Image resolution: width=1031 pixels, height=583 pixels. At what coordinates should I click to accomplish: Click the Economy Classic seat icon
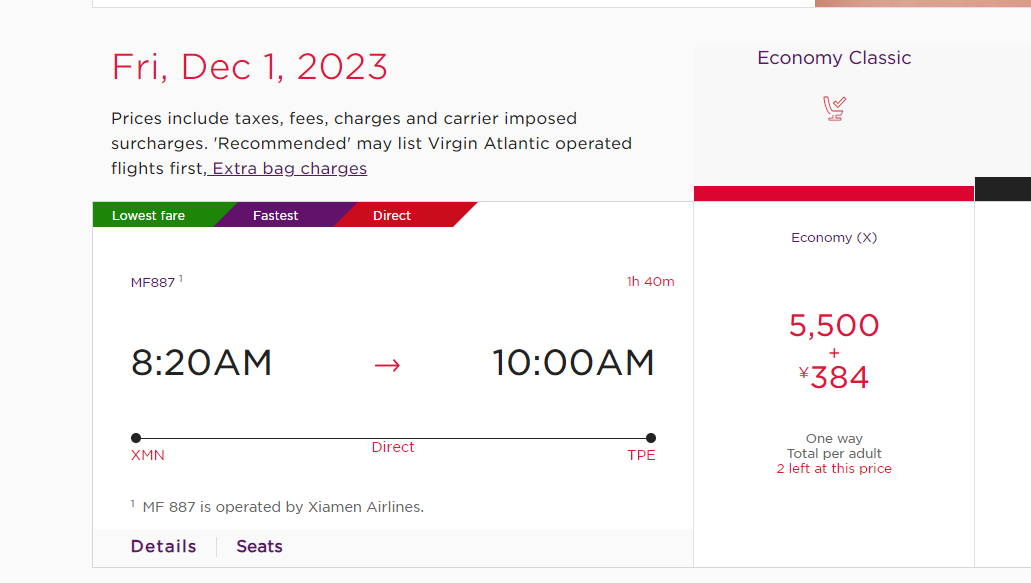pyautogui.click(x=834, y=108)
